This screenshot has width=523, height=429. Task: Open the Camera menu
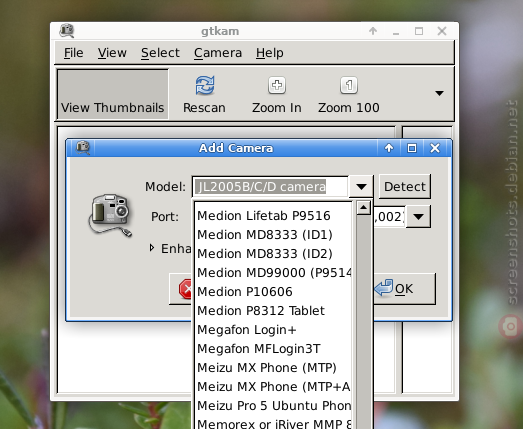[218, 53]
